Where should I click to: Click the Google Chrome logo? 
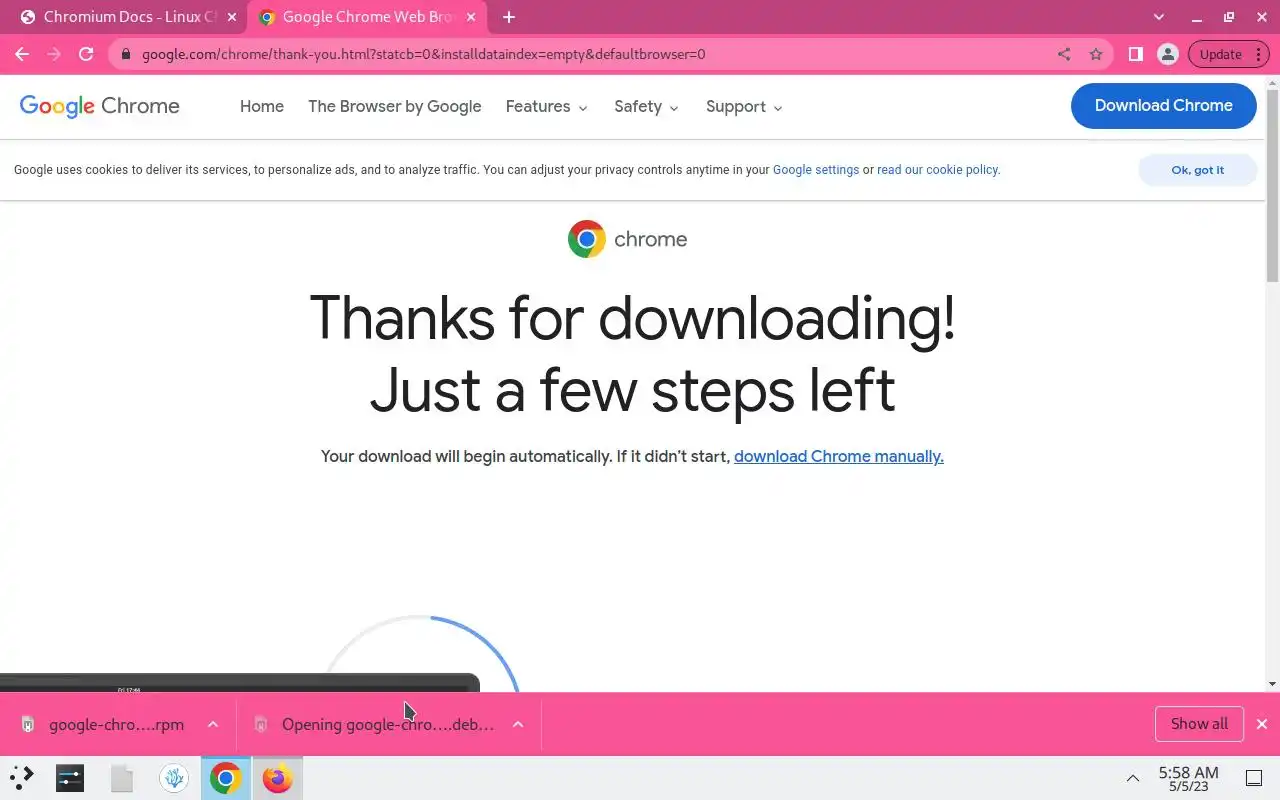click(x=100, y=106)
